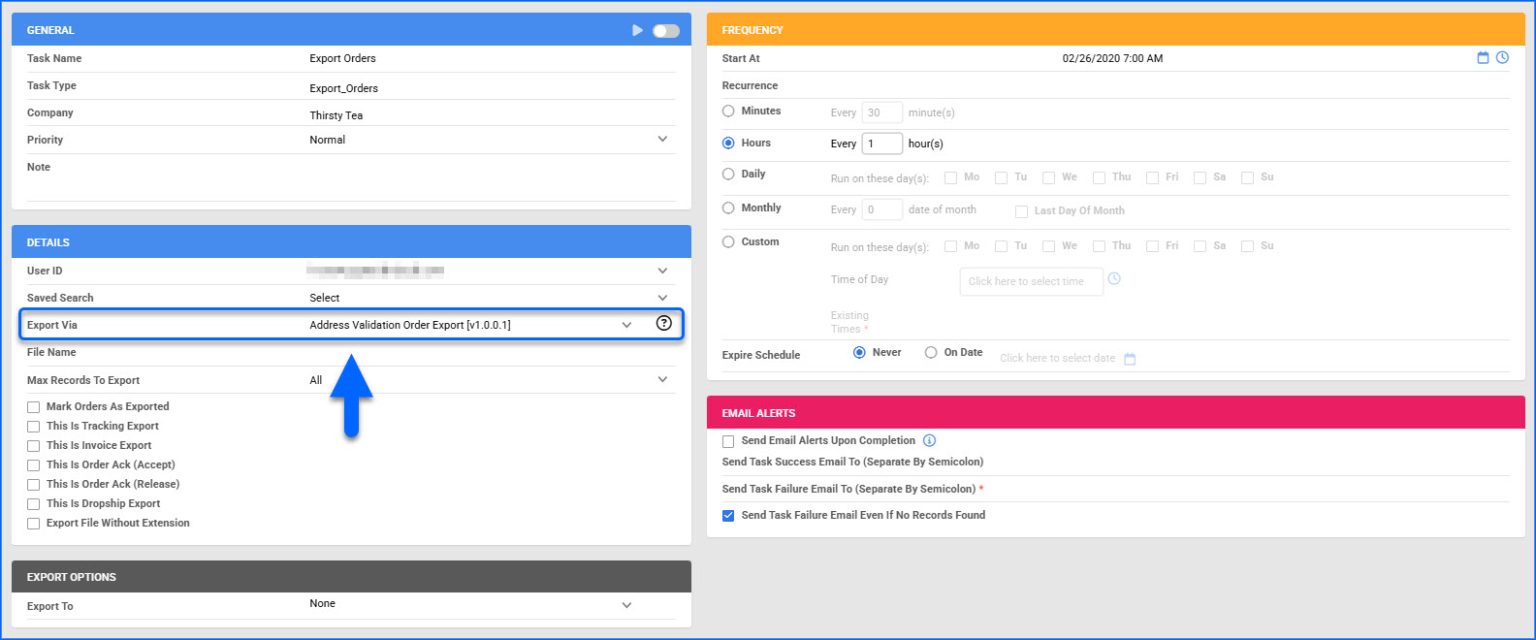This screenshot has height=640, width=1536.
Task: Enable Send Email Alerts Upon Completion
Action: point(728,440)
